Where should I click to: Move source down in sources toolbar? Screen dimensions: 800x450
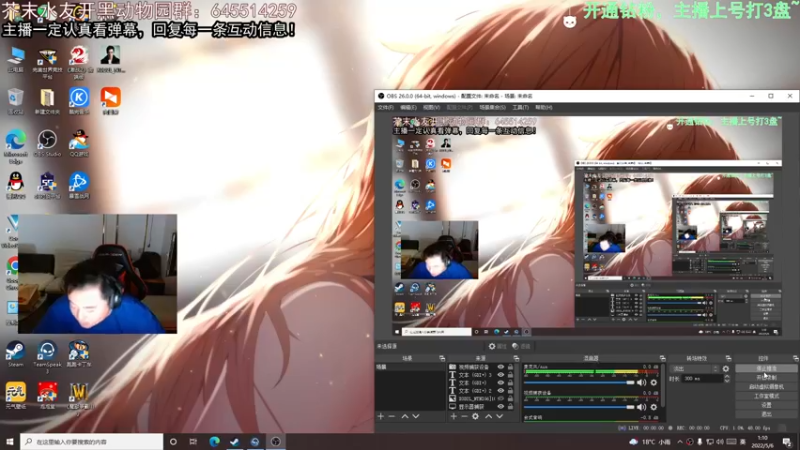[499, 416]
